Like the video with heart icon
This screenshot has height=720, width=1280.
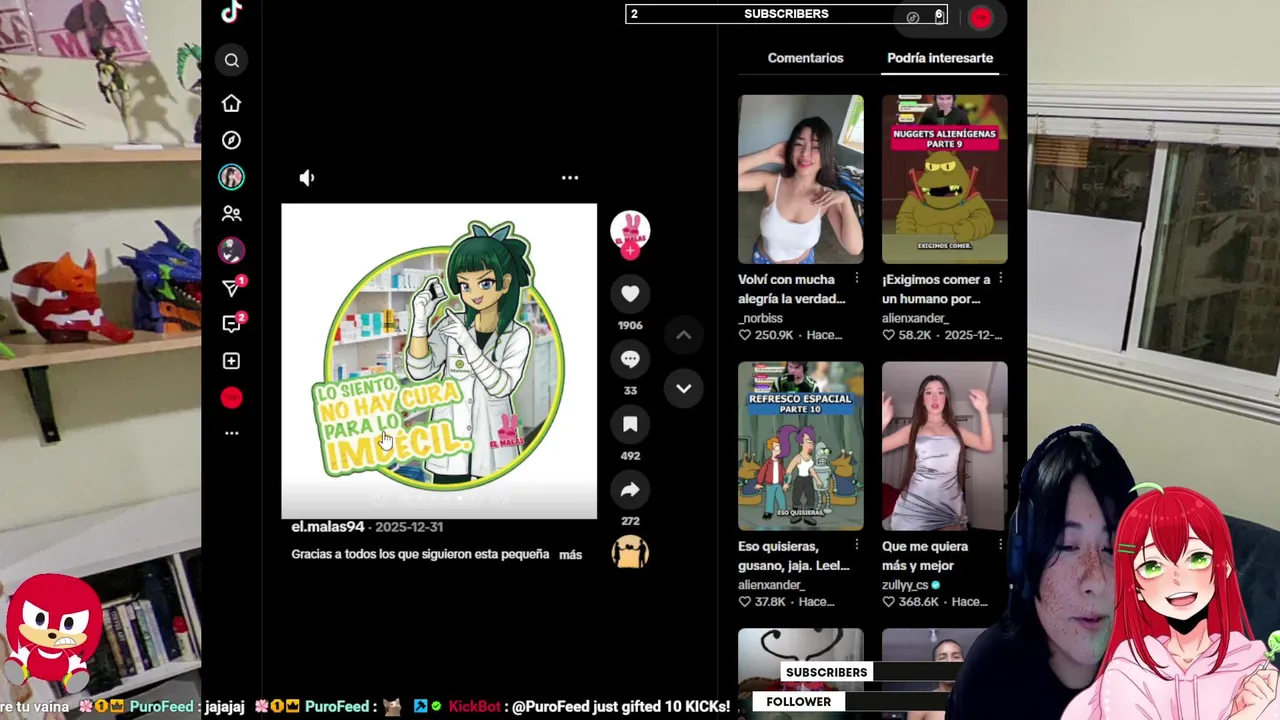630,293
